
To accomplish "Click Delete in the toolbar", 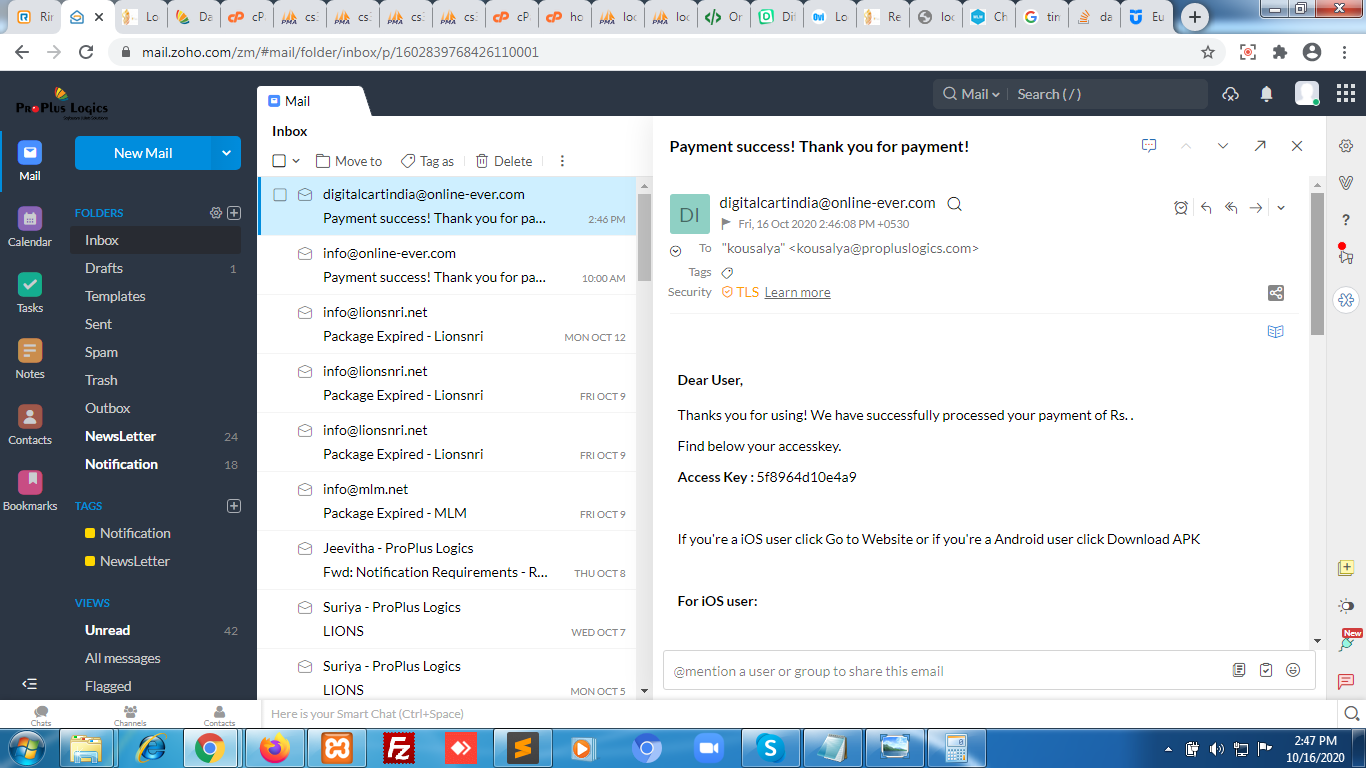I will click(x=504, y=161).
